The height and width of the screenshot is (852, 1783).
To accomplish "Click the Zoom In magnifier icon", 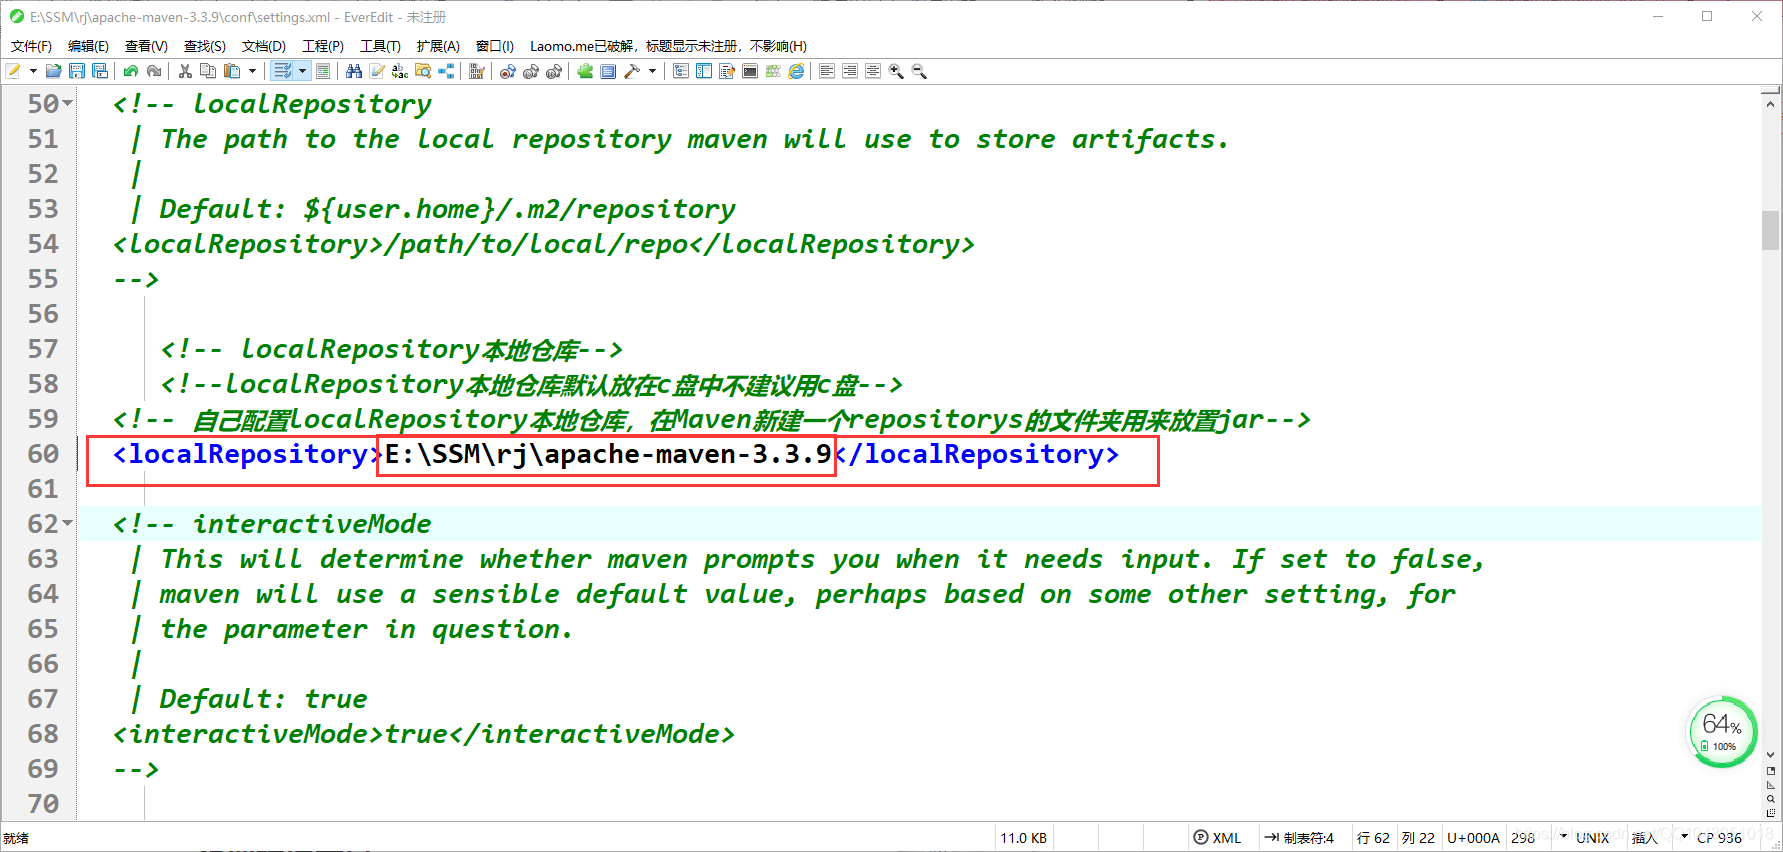I will [896, 71].
